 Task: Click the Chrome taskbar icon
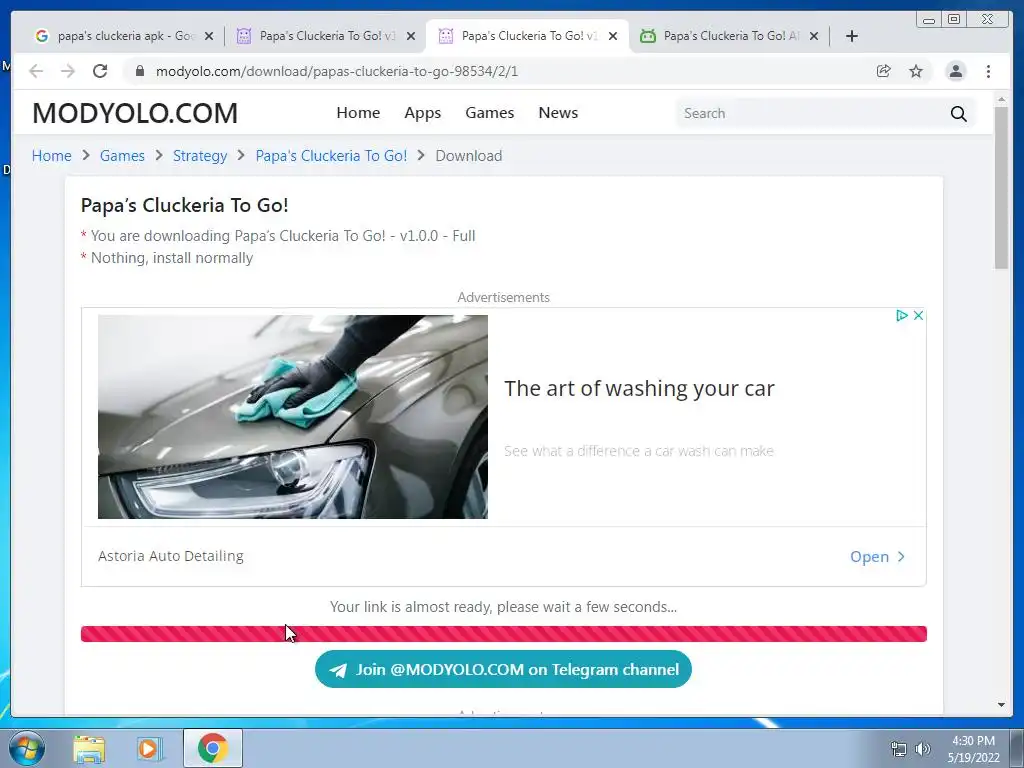point(213,748)
